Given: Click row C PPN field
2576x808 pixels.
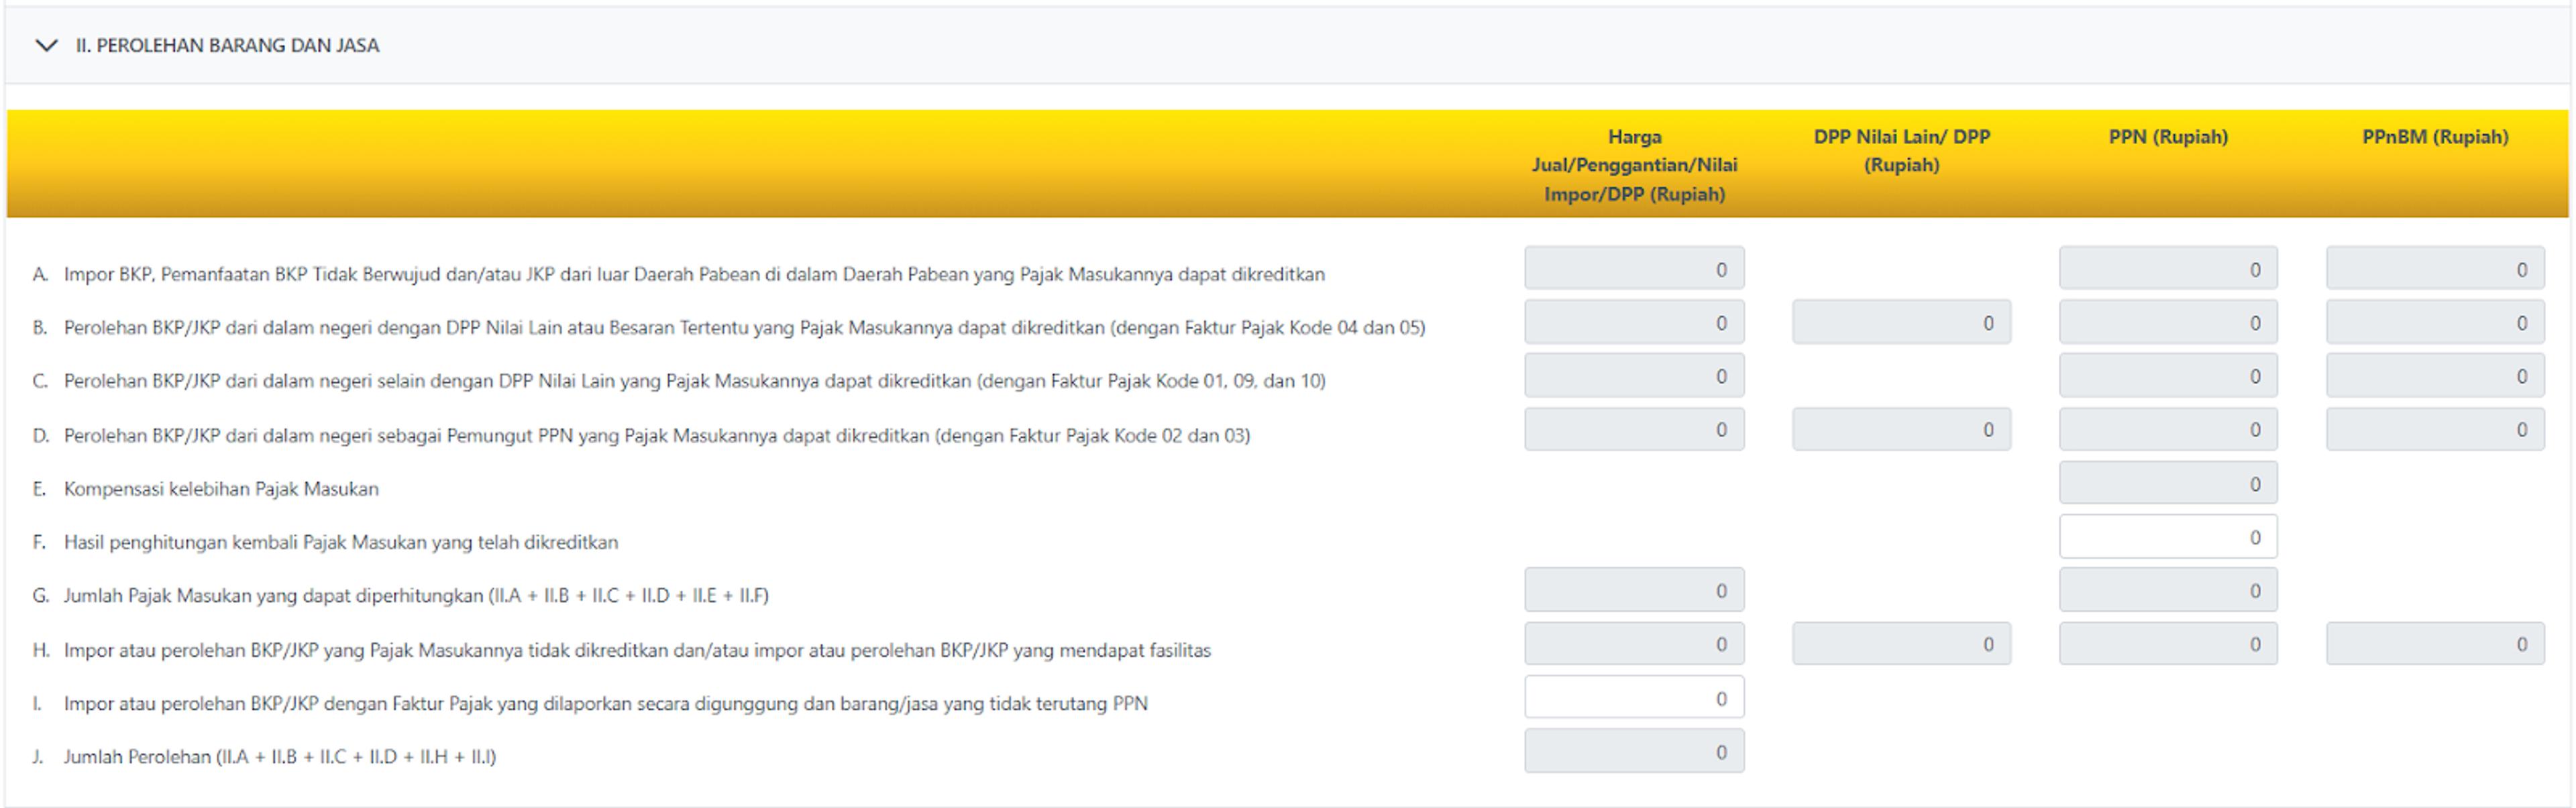Looking at the screenshot, I should [2168, 375].
